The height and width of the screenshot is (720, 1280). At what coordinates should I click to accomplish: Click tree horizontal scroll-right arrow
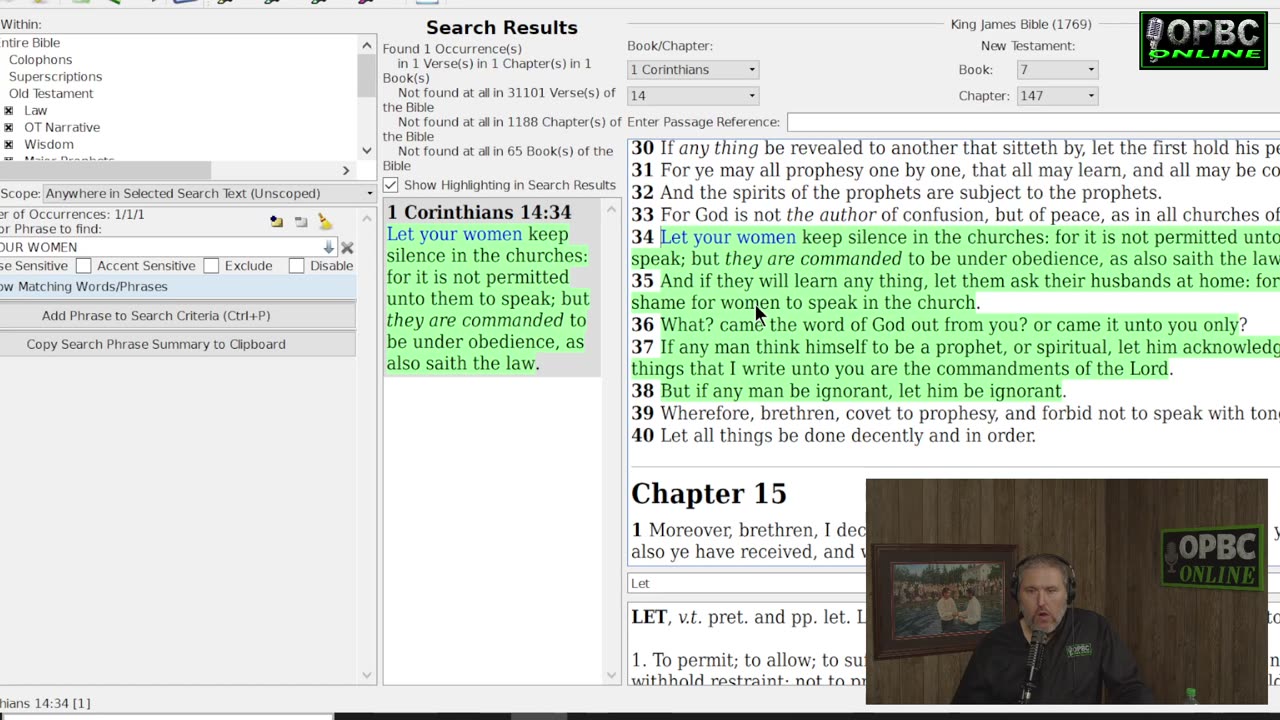346,171
